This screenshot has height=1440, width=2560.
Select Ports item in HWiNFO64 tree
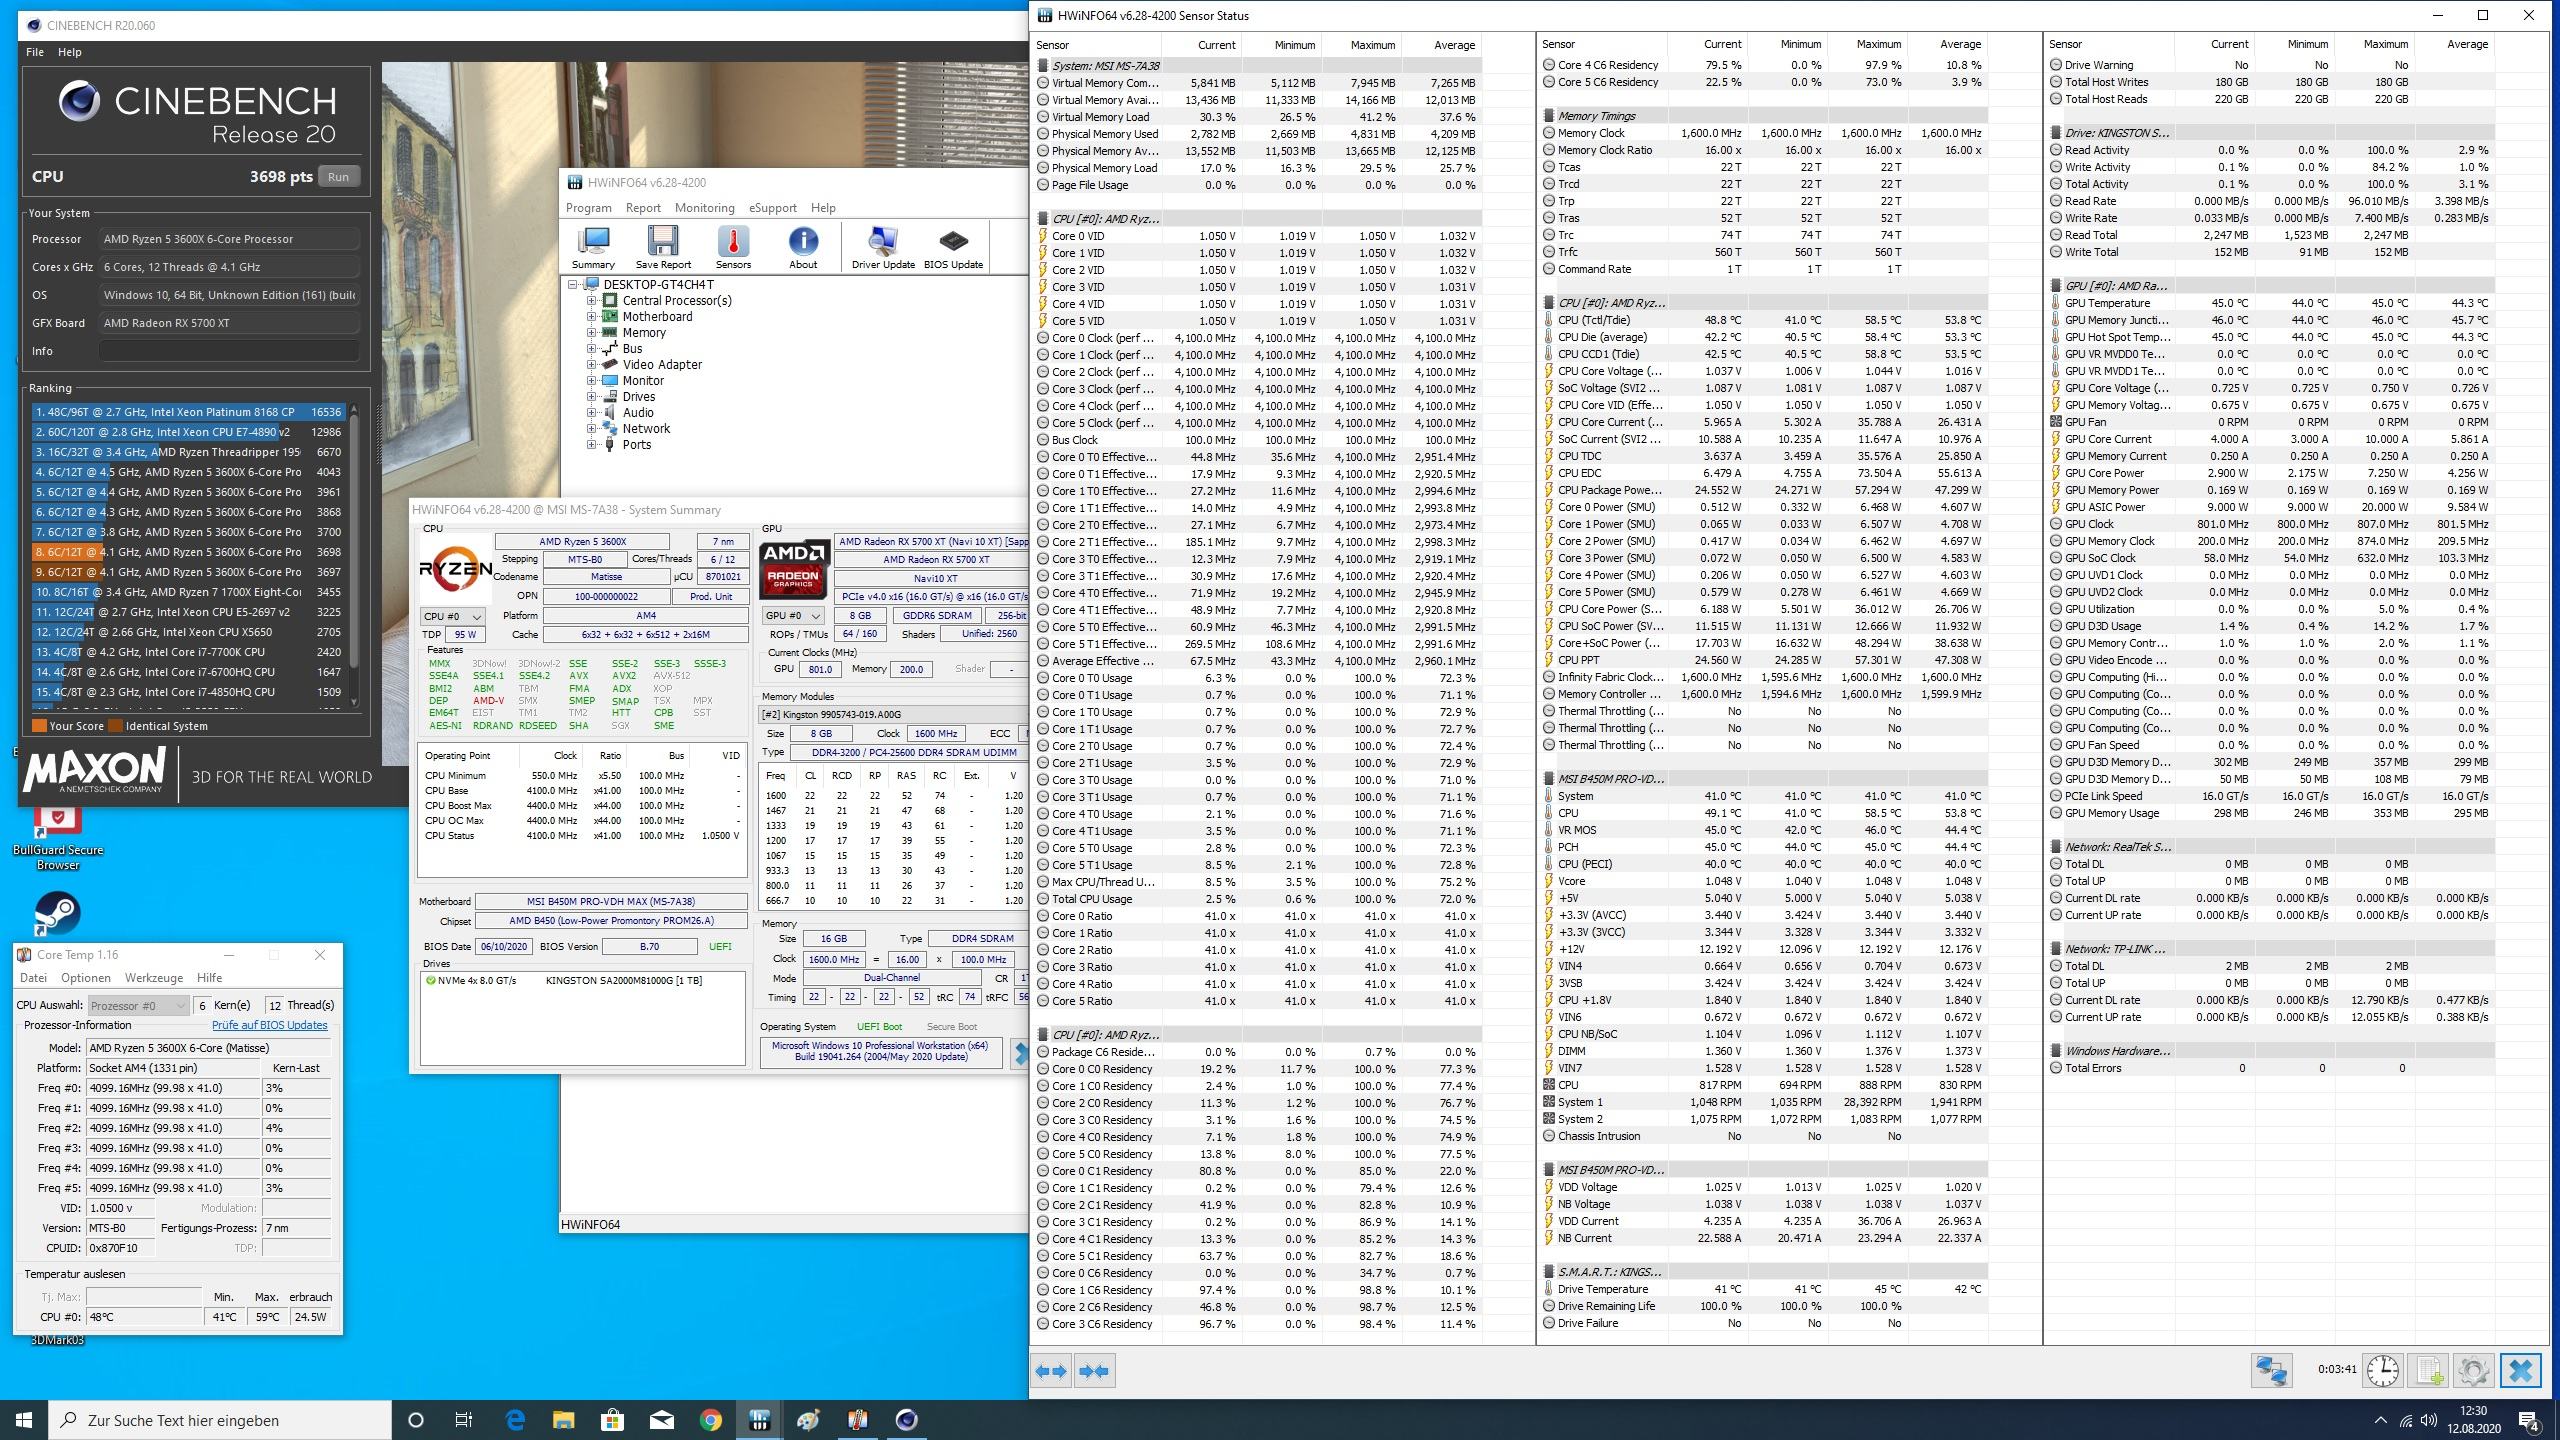pos(636,445)
